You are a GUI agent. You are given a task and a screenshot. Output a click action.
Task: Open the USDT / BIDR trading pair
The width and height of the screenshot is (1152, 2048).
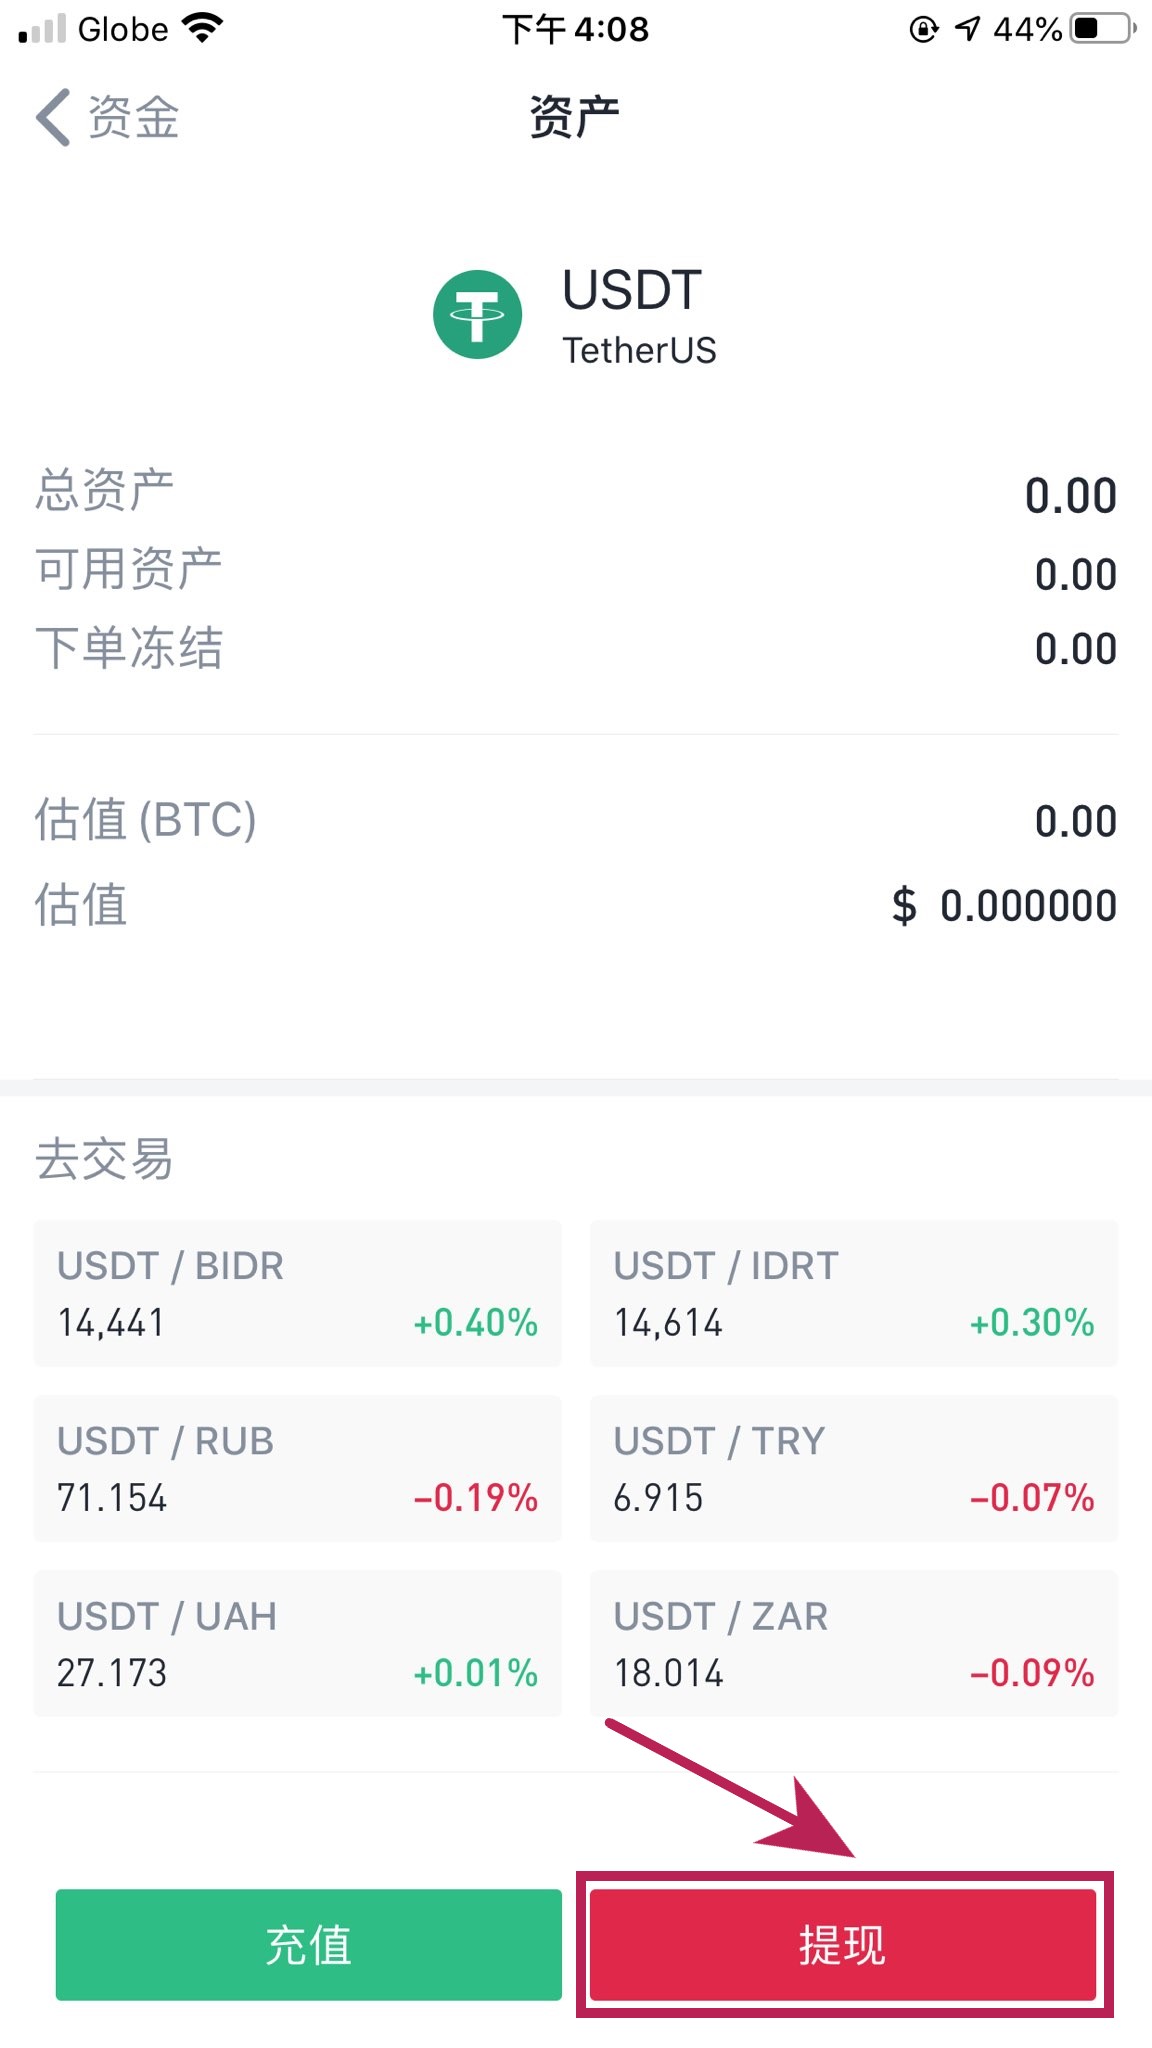pos(297,1293)
